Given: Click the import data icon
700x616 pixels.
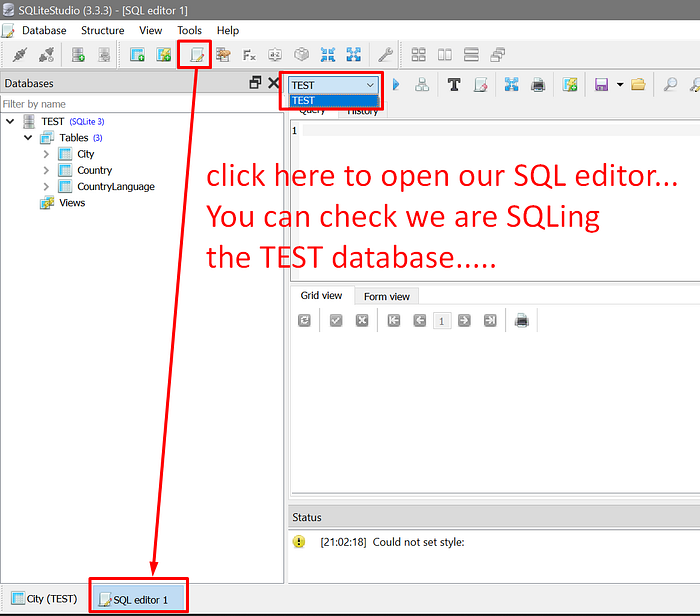Looking at the screenshot, I should coord(328,55).
